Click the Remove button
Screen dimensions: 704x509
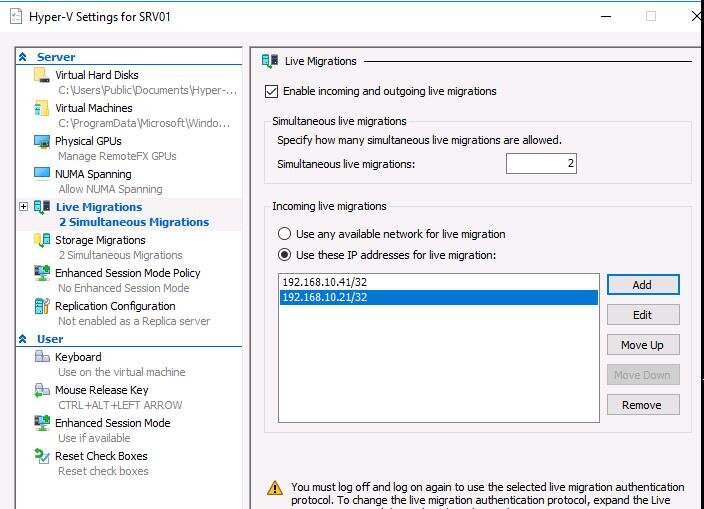643,405
